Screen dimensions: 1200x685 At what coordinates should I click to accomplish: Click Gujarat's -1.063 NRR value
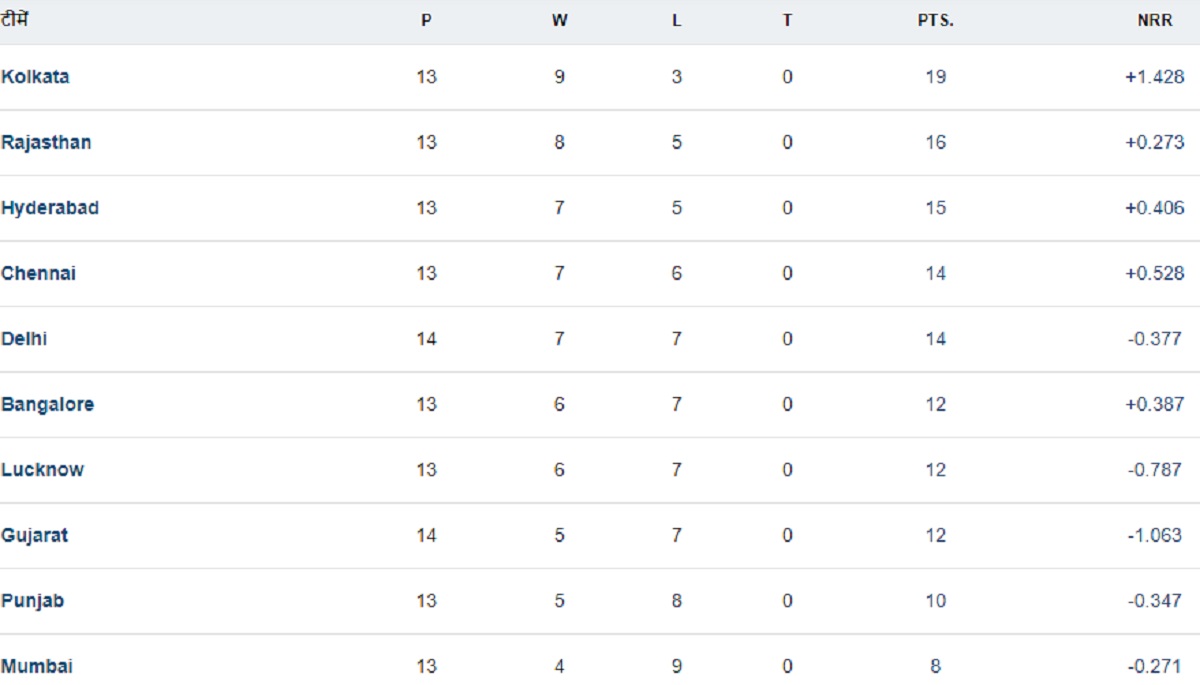pyautogui.click(x=1154, y=535)
